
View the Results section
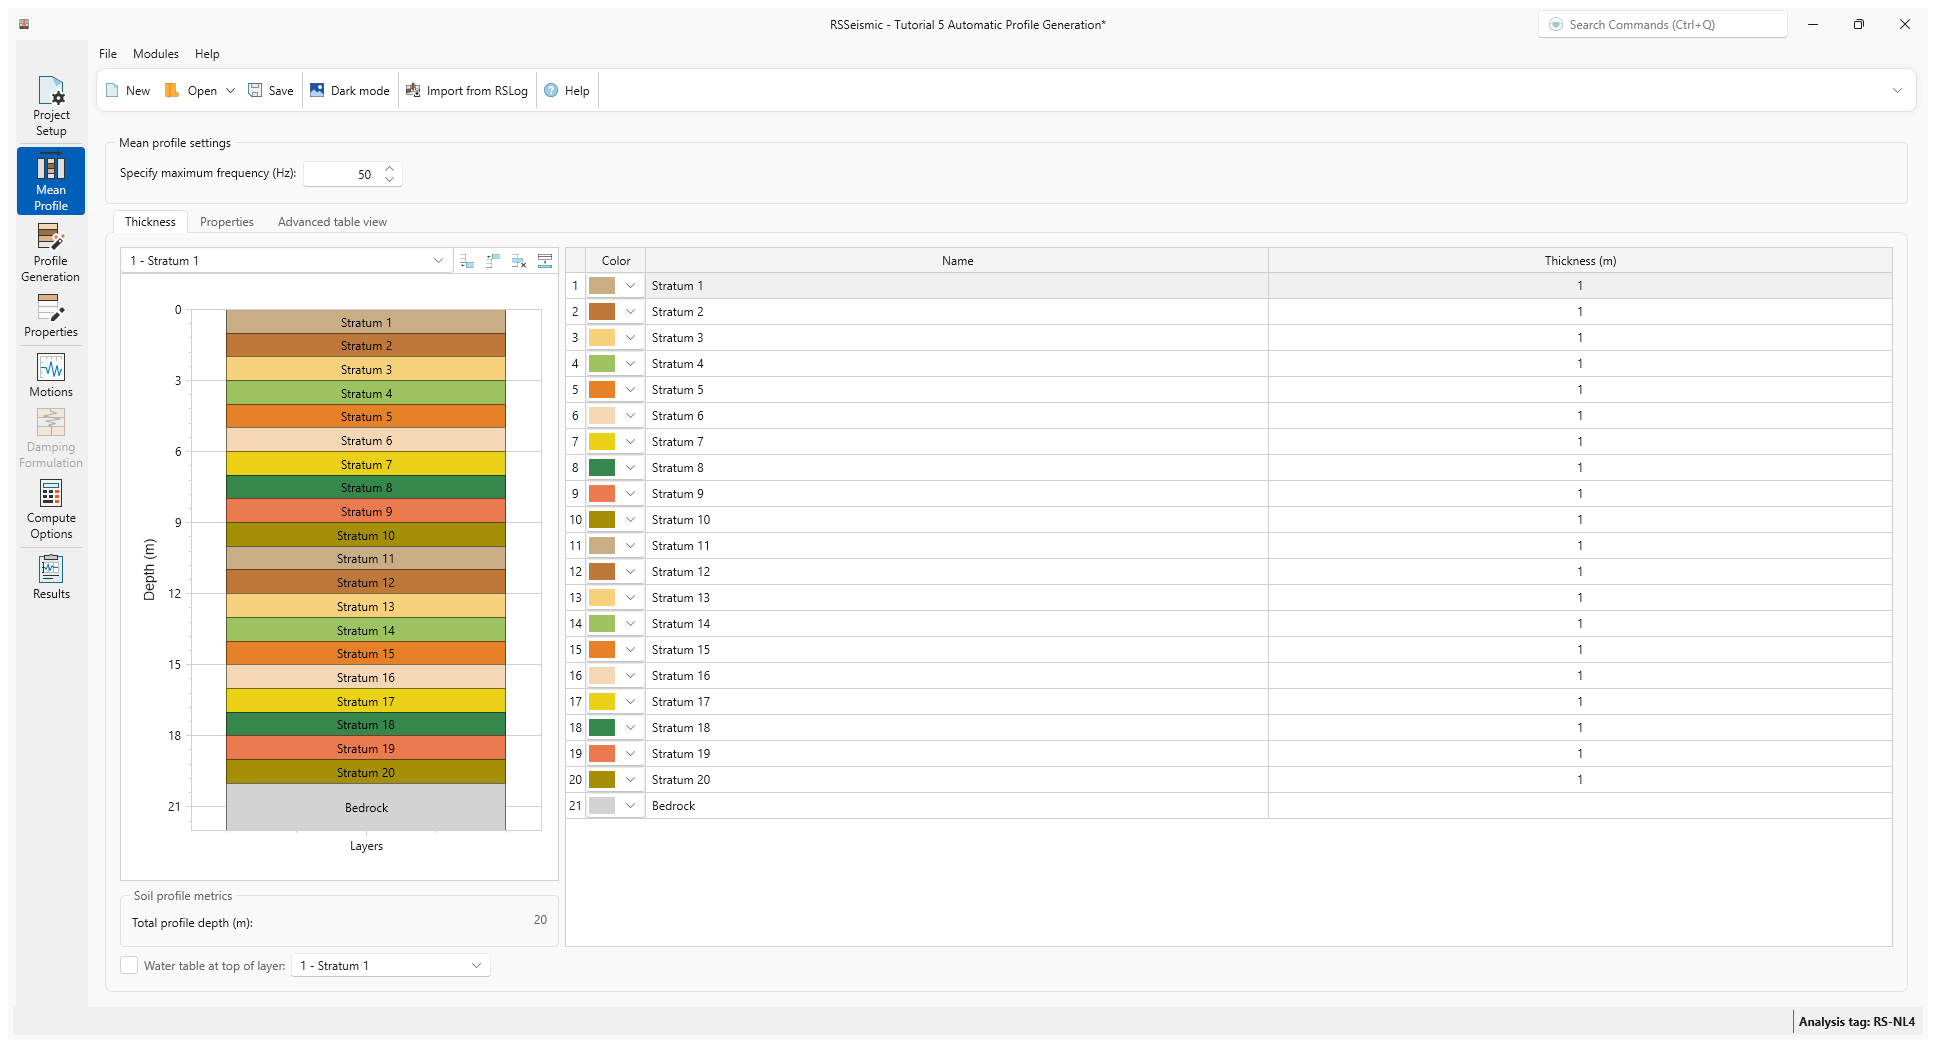click(51, 577)
